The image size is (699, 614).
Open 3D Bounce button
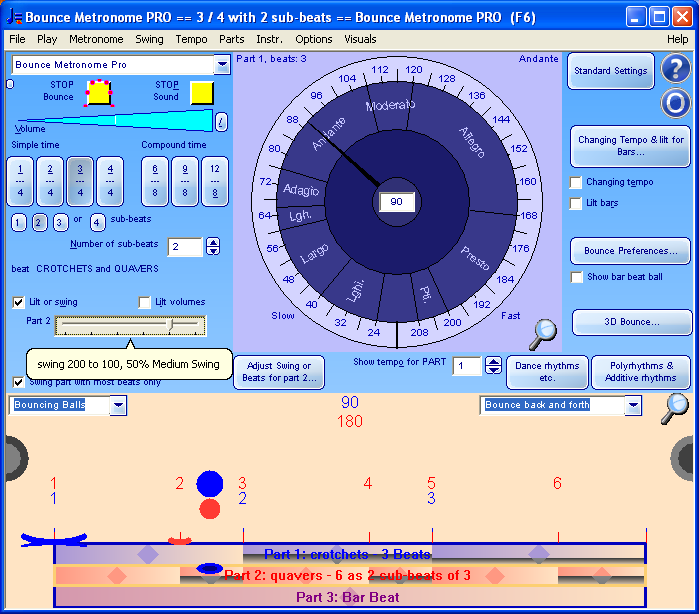(x=632, y=322)
